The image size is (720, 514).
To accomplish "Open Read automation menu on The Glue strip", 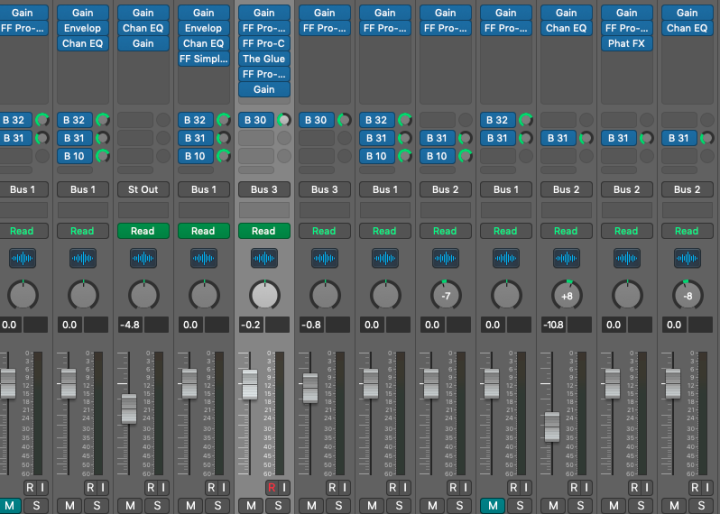I will tap(264, 231).
